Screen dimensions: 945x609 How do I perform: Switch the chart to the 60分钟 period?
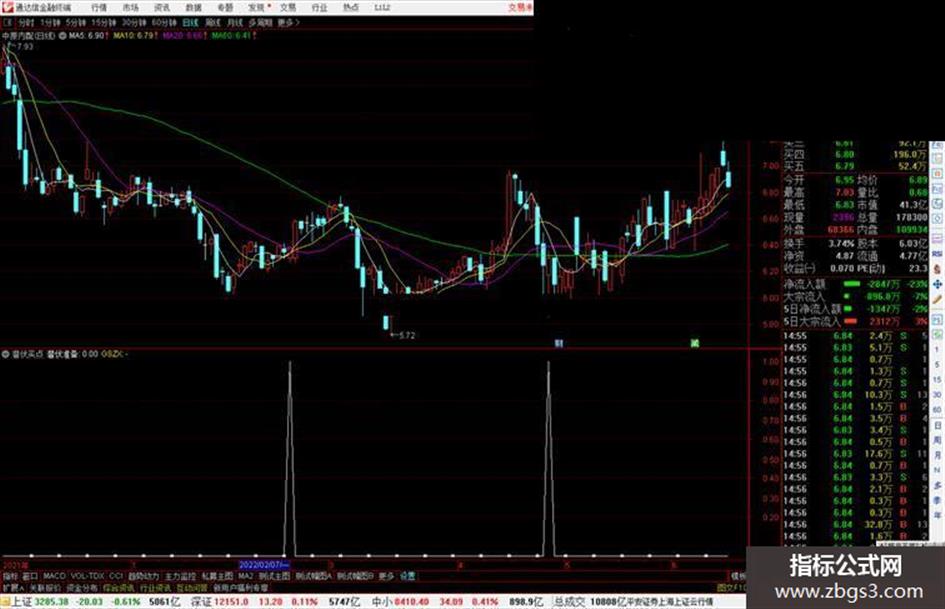[164, 23]
